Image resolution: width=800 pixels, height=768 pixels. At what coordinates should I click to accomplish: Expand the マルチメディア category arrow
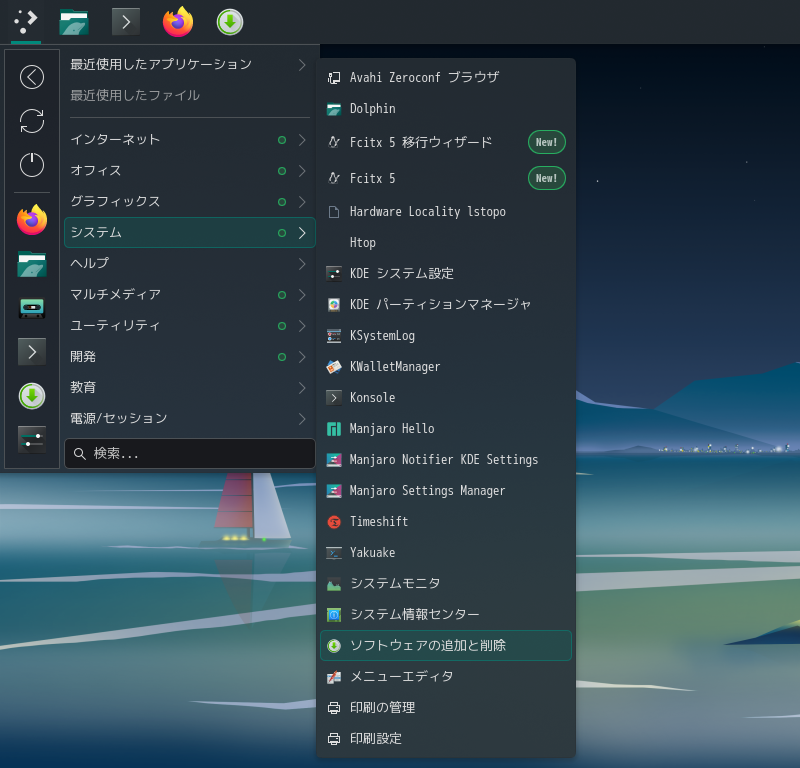pos(302,295)
